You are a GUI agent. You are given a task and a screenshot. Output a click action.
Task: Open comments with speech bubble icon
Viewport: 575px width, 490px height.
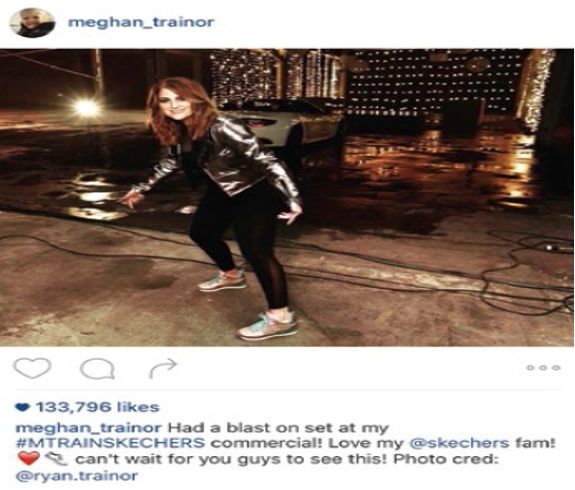(98, 368)
